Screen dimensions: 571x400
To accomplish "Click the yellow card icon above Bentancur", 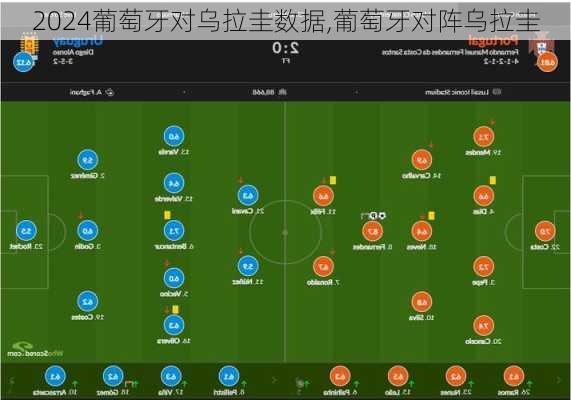I will 168,215.
